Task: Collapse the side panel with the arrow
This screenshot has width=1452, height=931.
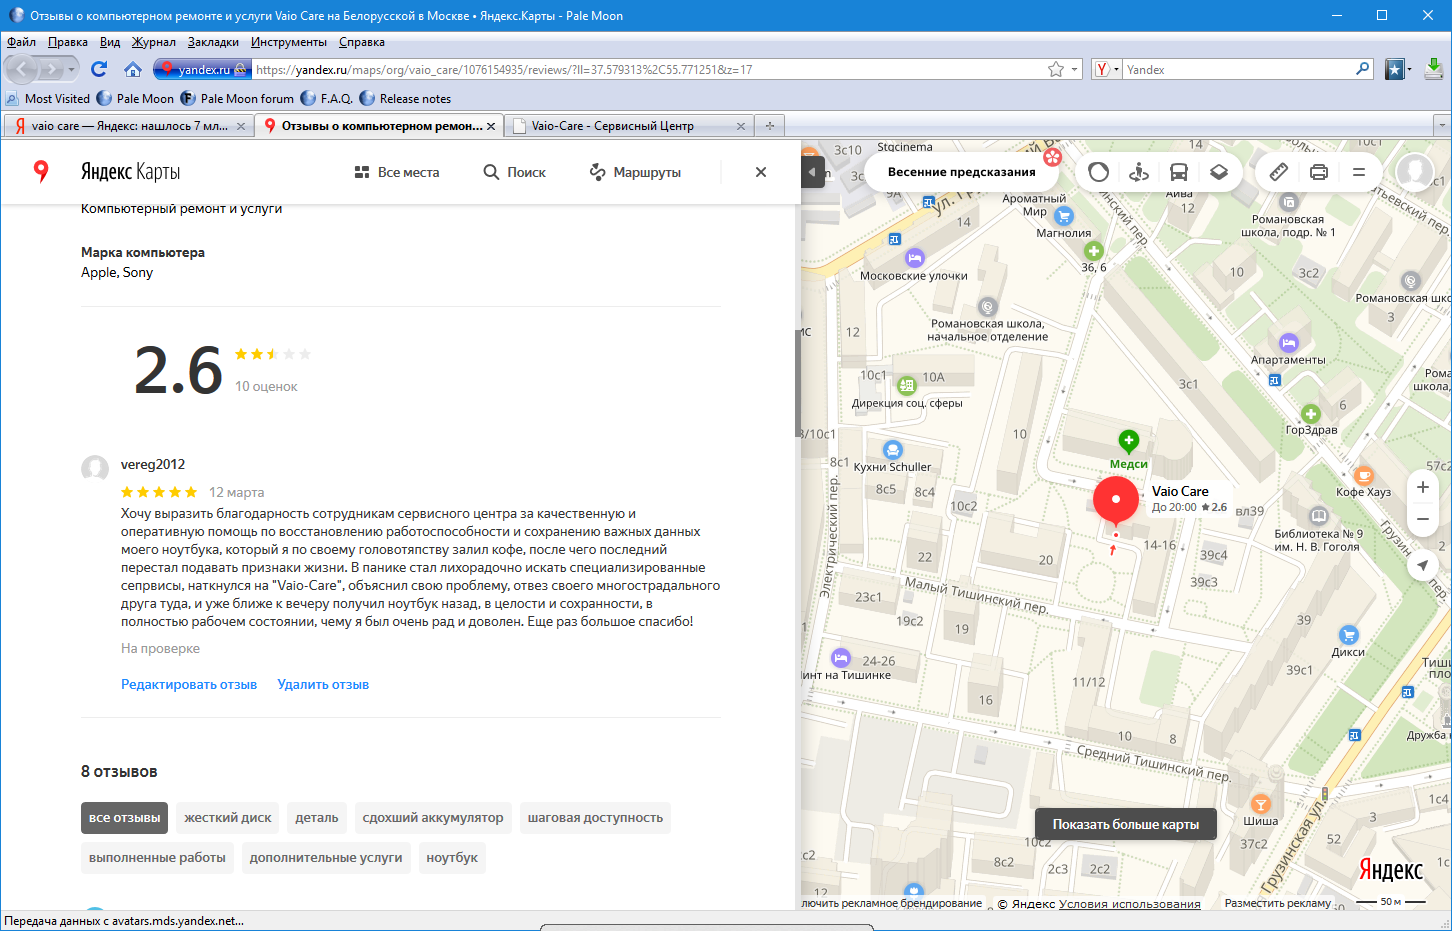Action: (x=812, y=172)
